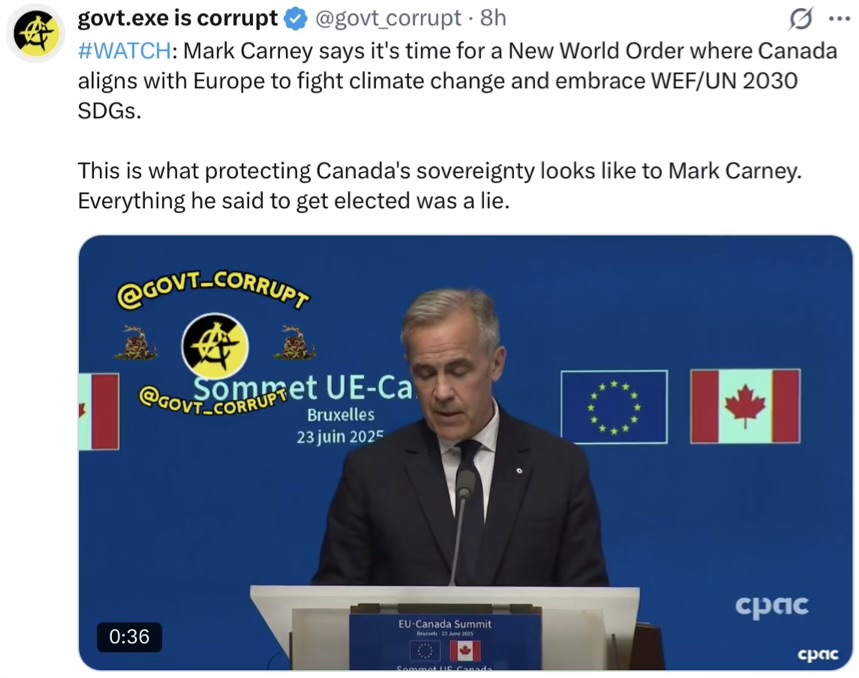Screen dimensions: 859x678
Task: Click the curved @GOVT_CORRUPT text above the logo
Action: [213, 289]
